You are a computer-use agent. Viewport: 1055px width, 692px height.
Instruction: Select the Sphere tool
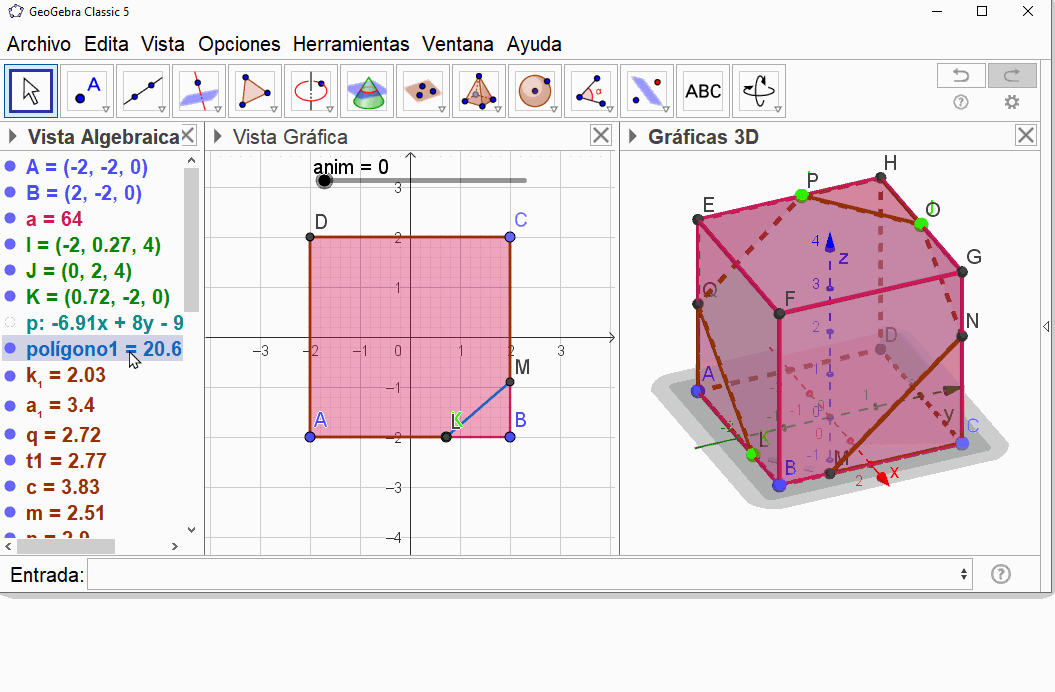[535, 91]
